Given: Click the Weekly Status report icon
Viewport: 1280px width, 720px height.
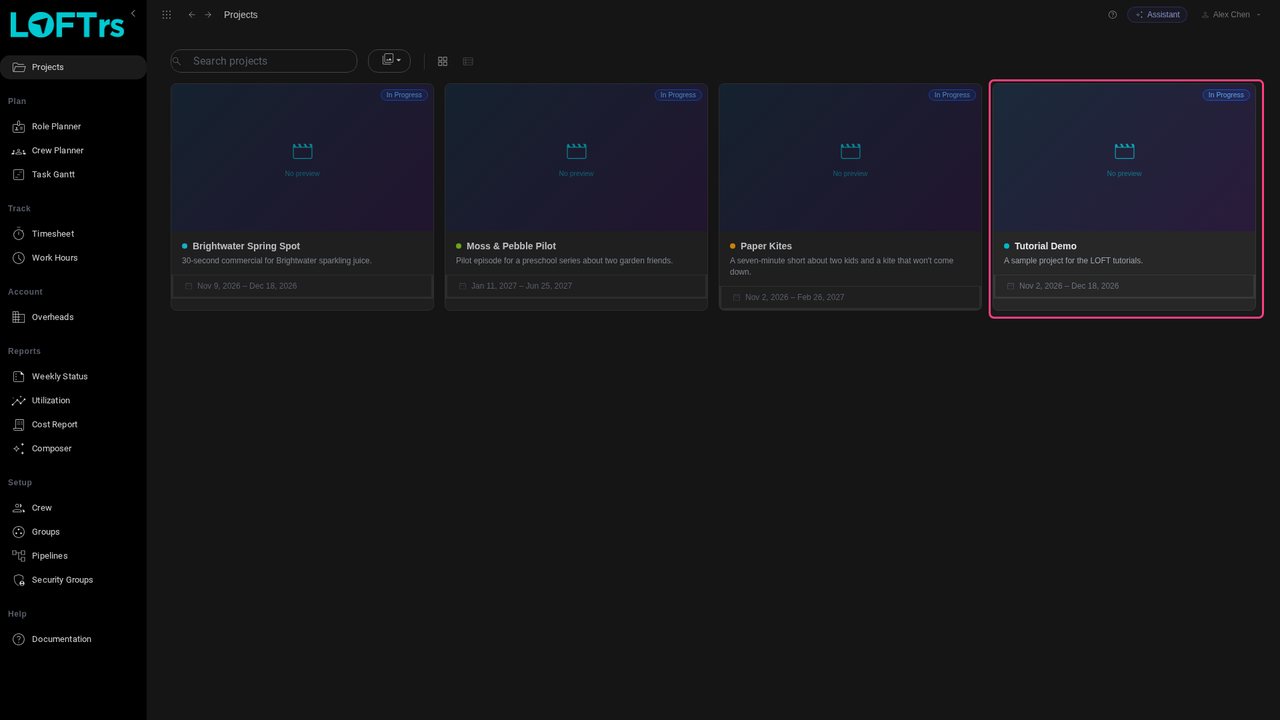Looking at the screenshot, I should (x=18, y=377).
